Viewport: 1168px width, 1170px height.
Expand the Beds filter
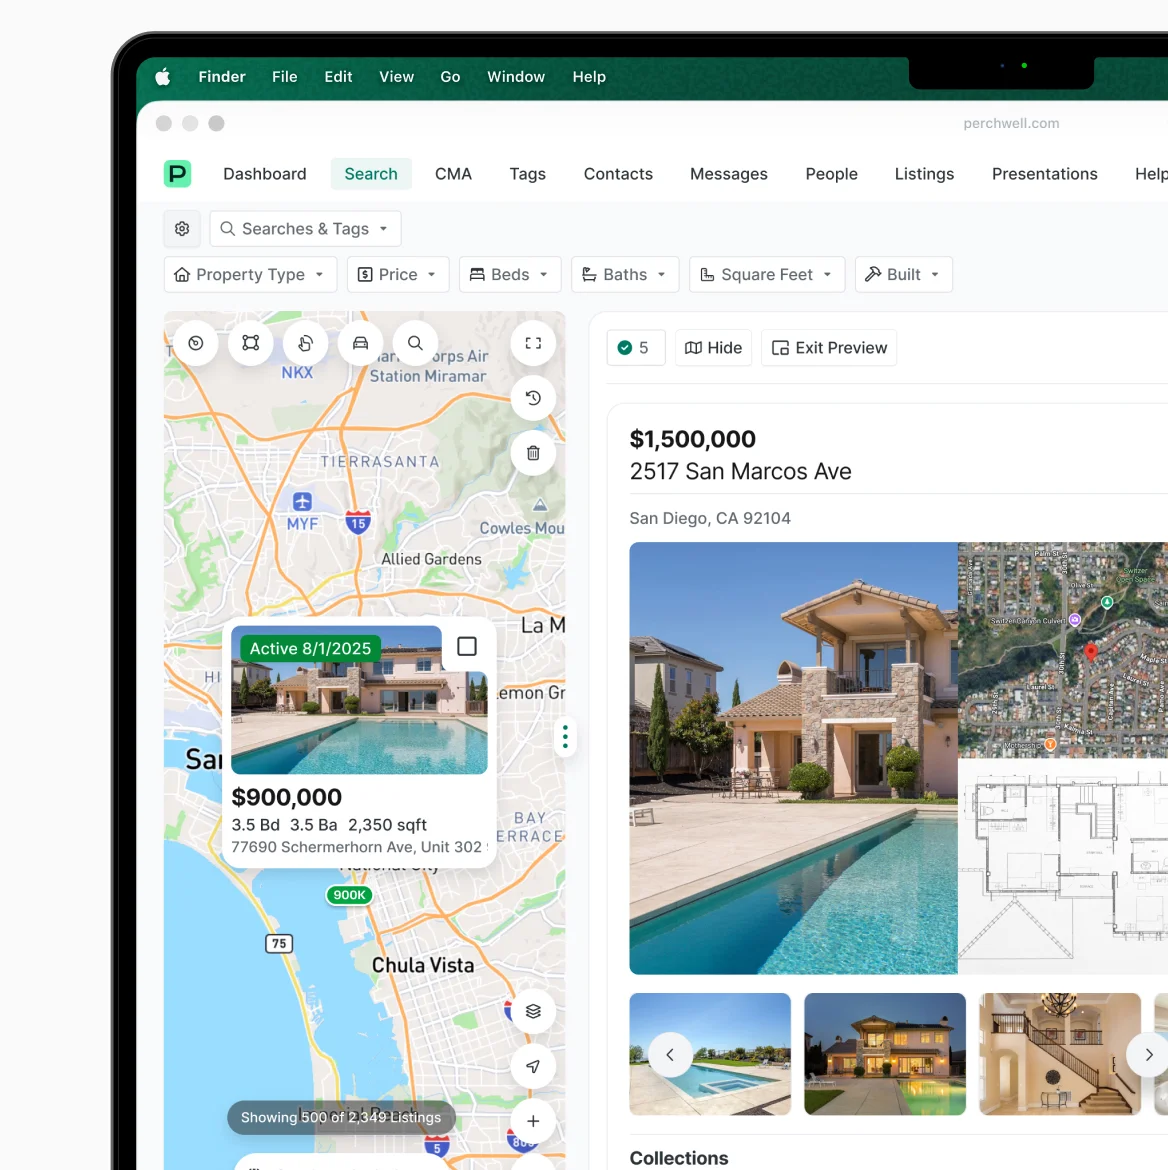coord(510,275)
